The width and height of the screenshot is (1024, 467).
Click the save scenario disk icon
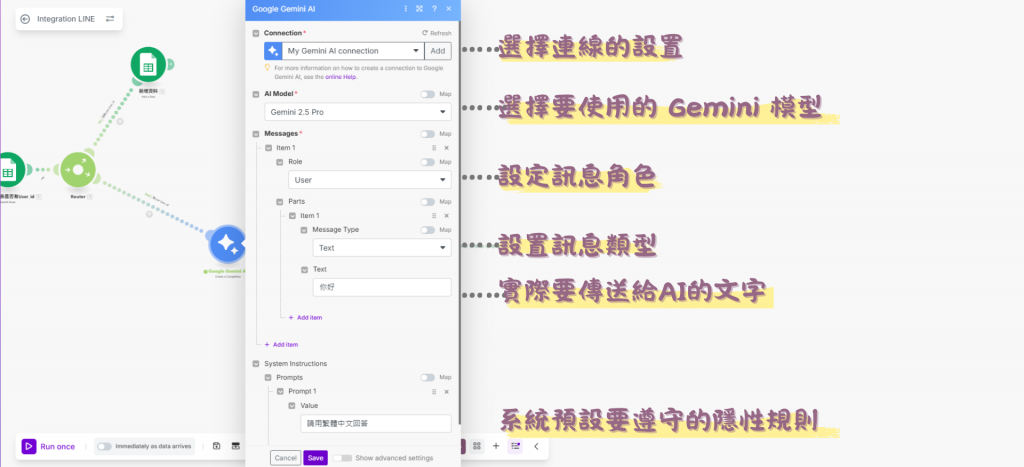pos(216,446)
